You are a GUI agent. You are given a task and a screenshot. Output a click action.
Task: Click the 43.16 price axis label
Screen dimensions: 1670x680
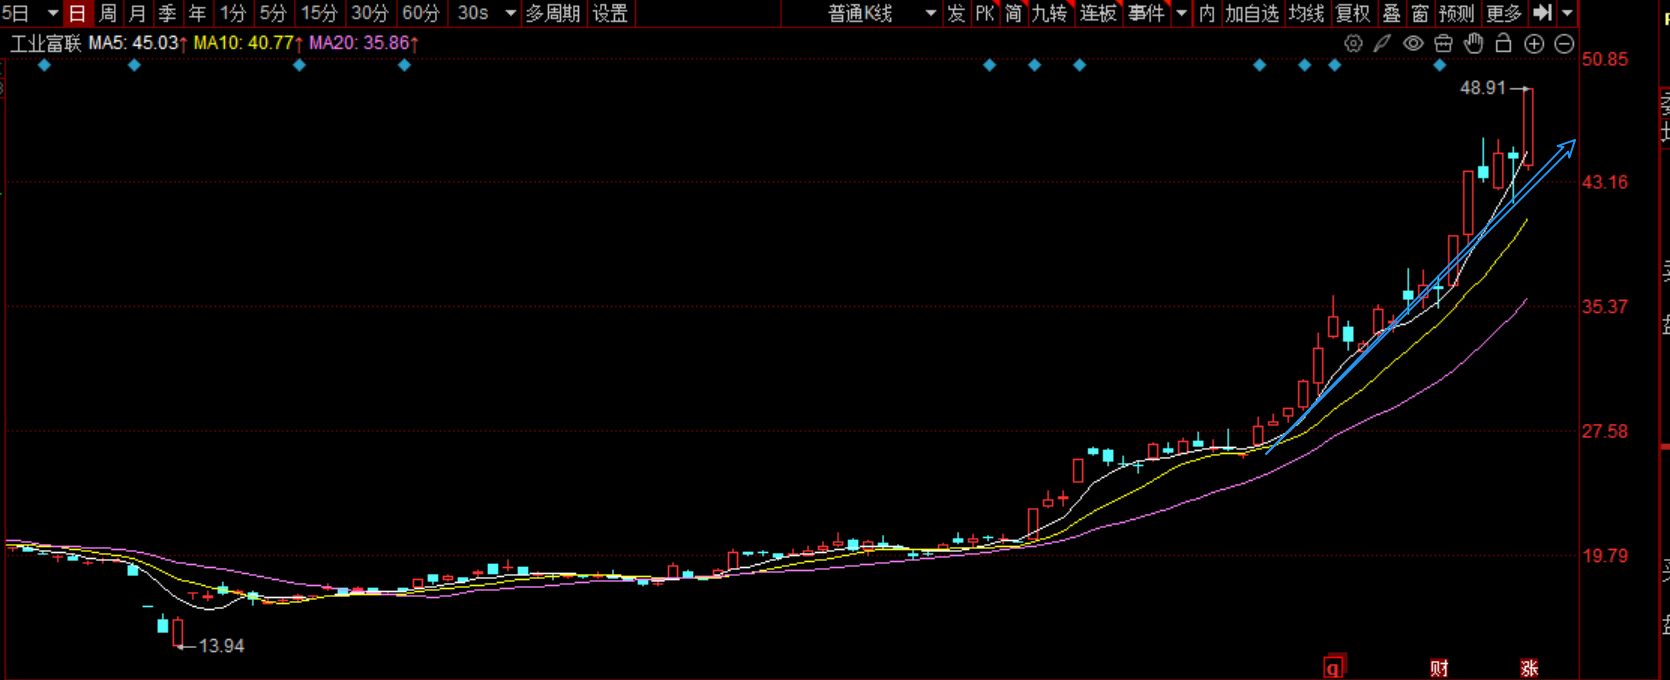(x=1605, y=182)
